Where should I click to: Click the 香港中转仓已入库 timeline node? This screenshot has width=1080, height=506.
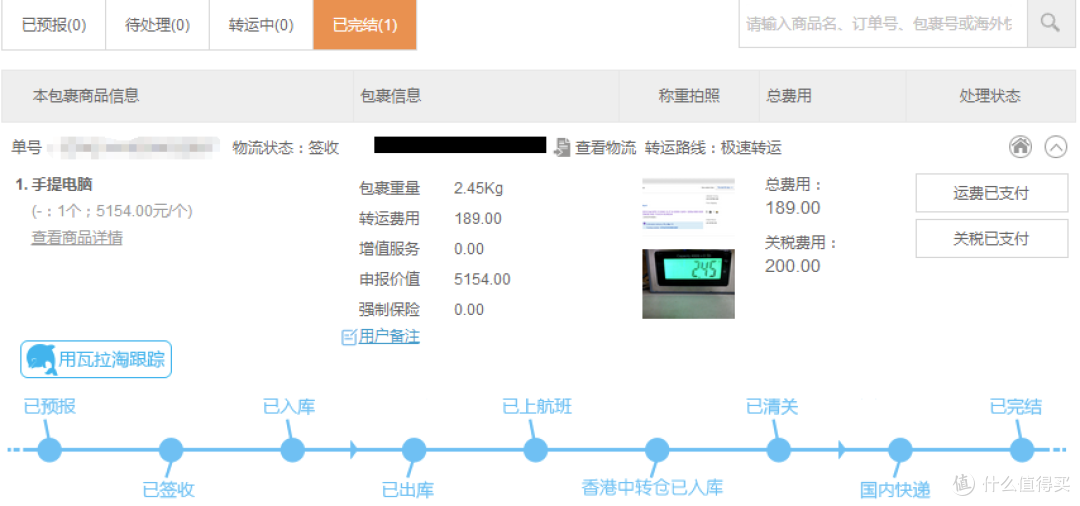(657, 450)
